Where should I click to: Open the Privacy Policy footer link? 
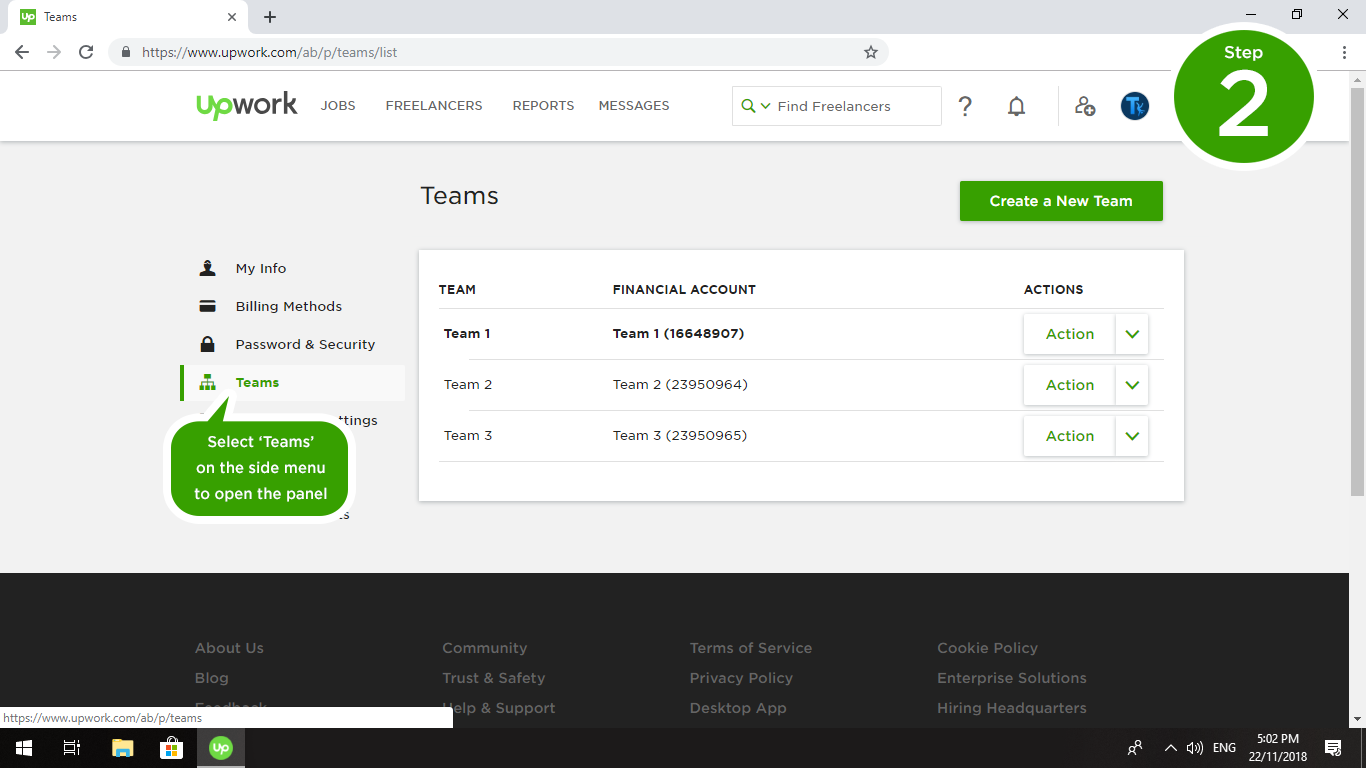point(741,678)
